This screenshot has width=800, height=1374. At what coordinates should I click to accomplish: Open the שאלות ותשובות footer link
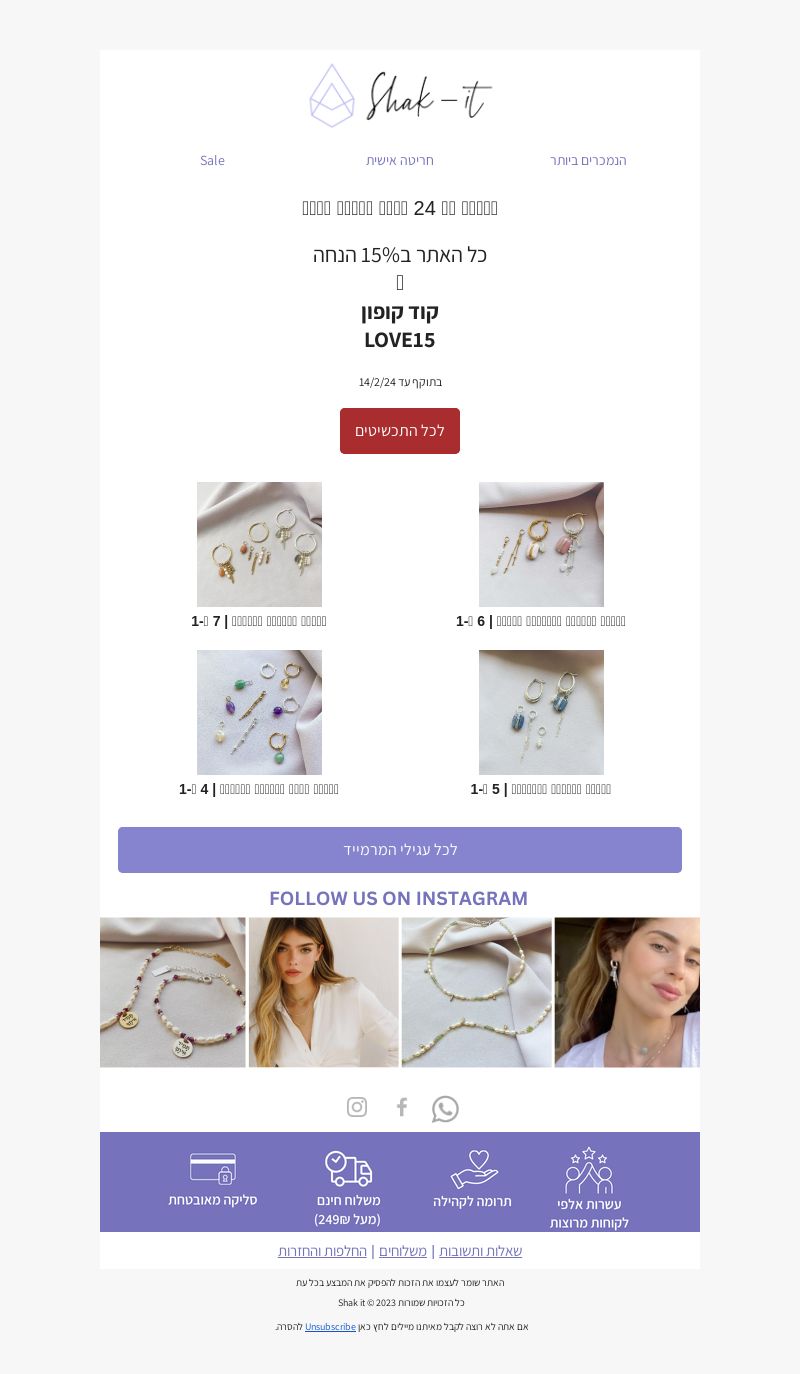click(x=481, y=1251)
